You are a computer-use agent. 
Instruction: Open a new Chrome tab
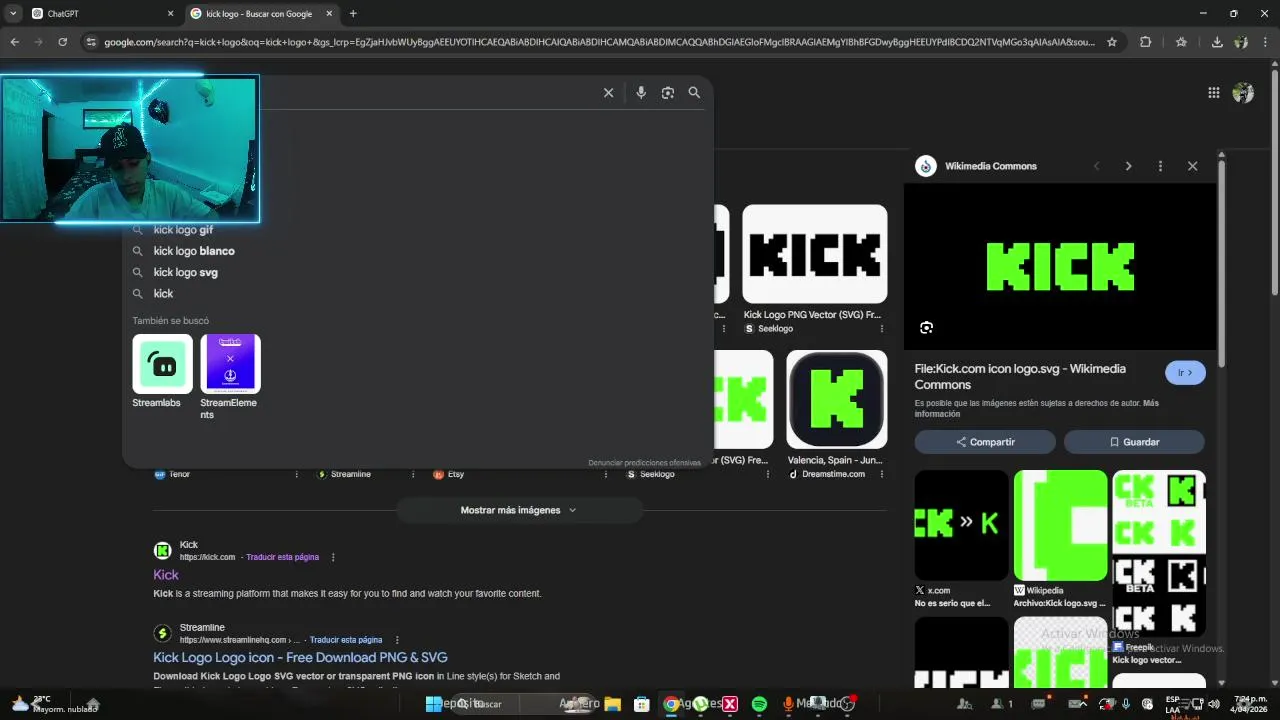click(x=353, y=13)
